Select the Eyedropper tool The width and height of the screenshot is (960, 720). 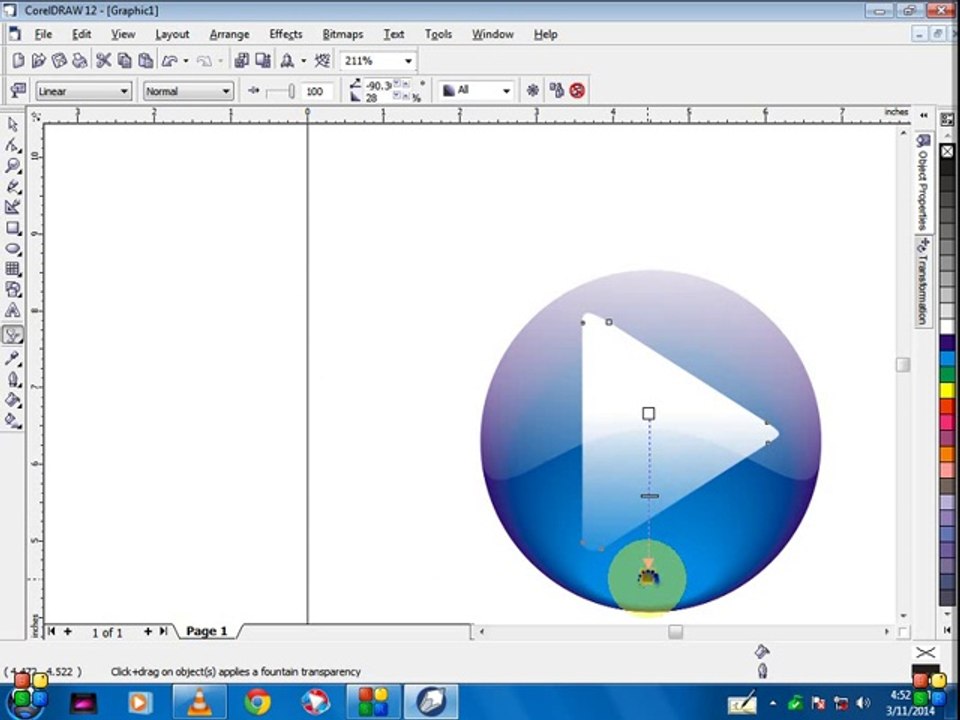click(x=13, y=359)
